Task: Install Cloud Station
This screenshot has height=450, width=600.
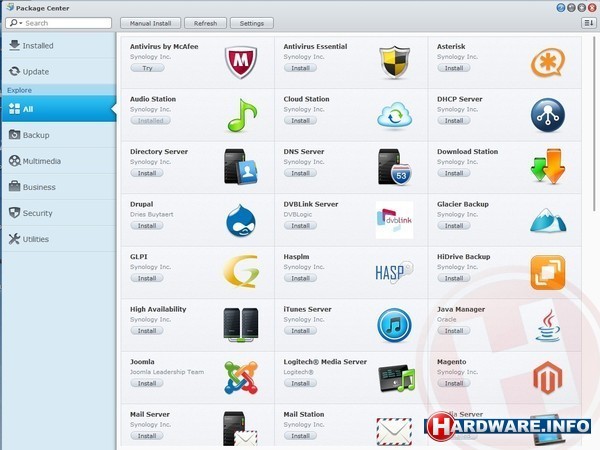Action: coord(300,121)
